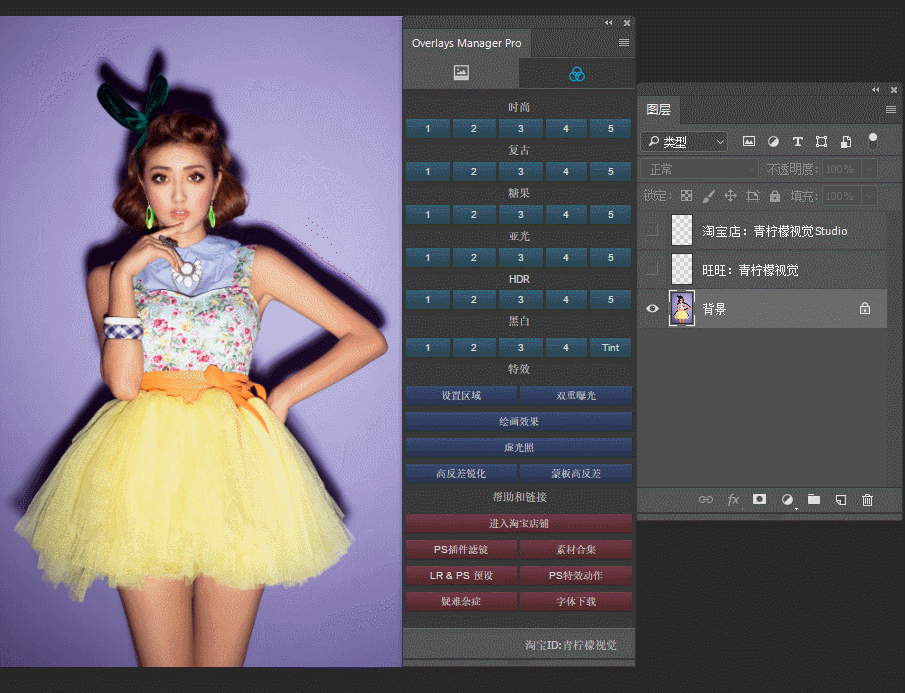Add a layer mask to 背景

tap(759, 500)
